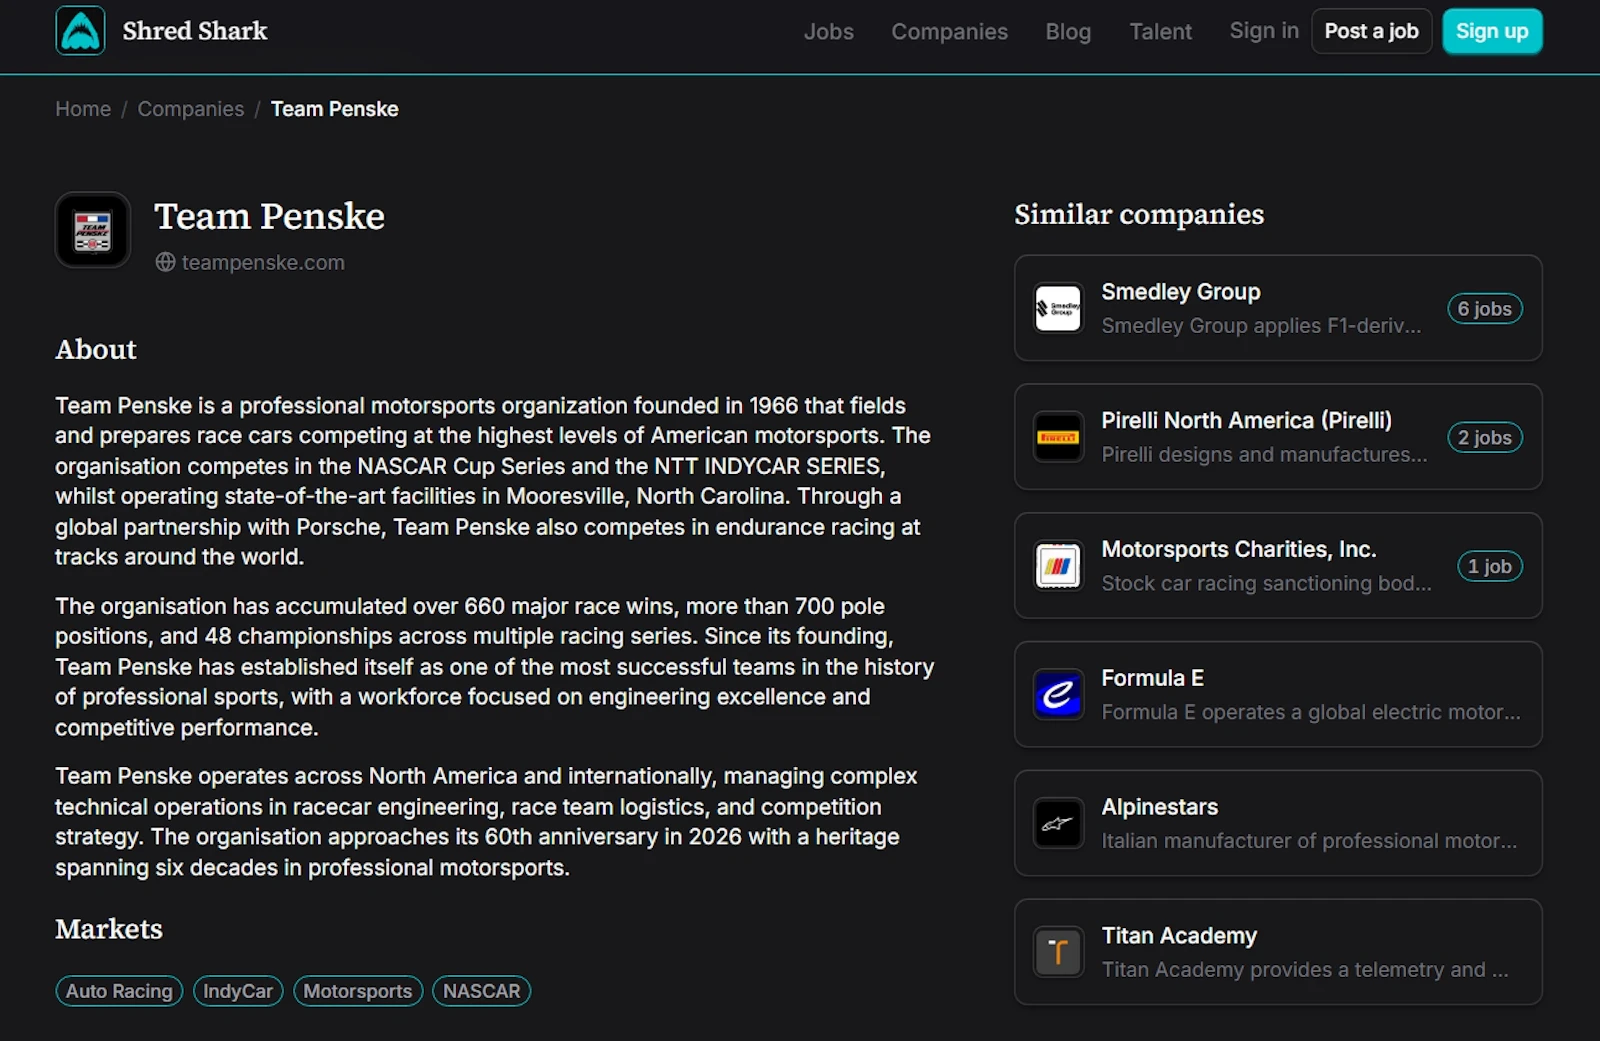
Task: Open the Formula E company name
Action: pos(1152,678)
